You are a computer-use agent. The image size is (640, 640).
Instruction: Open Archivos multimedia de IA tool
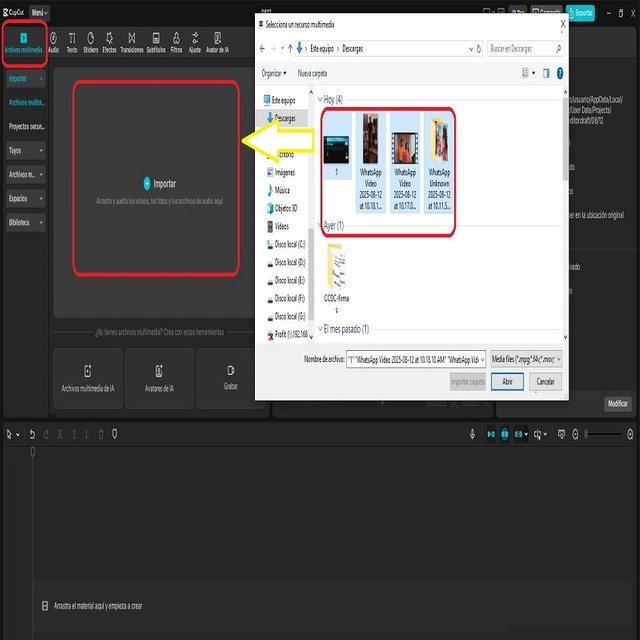click(88, 378)
